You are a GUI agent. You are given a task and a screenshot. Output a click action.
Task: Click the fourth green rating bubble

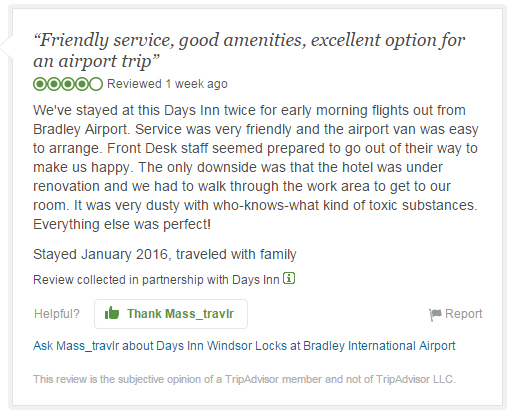tap(82, 84)
